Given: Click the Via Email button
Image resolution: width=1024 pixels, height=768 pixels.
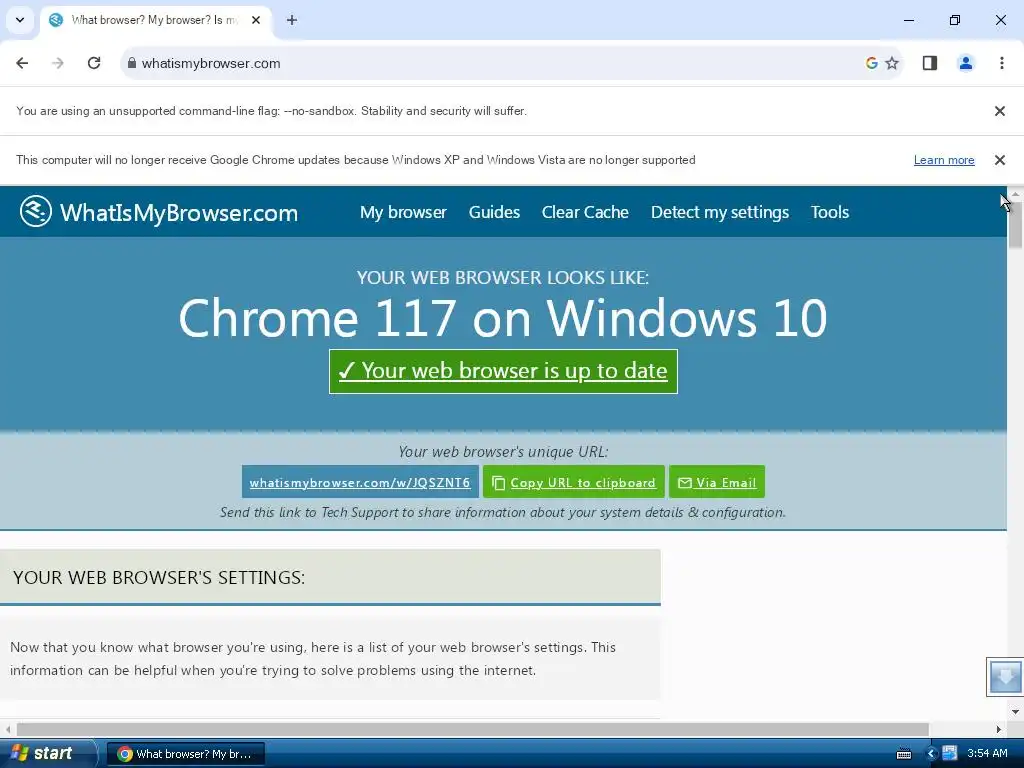Looking at the screenshot, I should (717, 482).
